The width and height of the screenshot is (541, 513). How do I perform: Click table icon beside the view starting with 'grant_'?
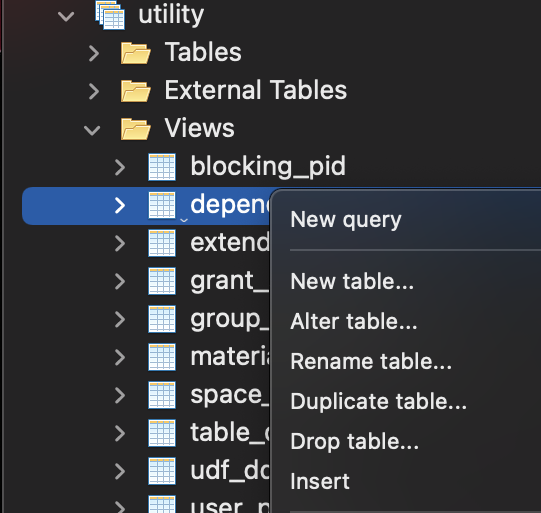[x=162, y=281]
